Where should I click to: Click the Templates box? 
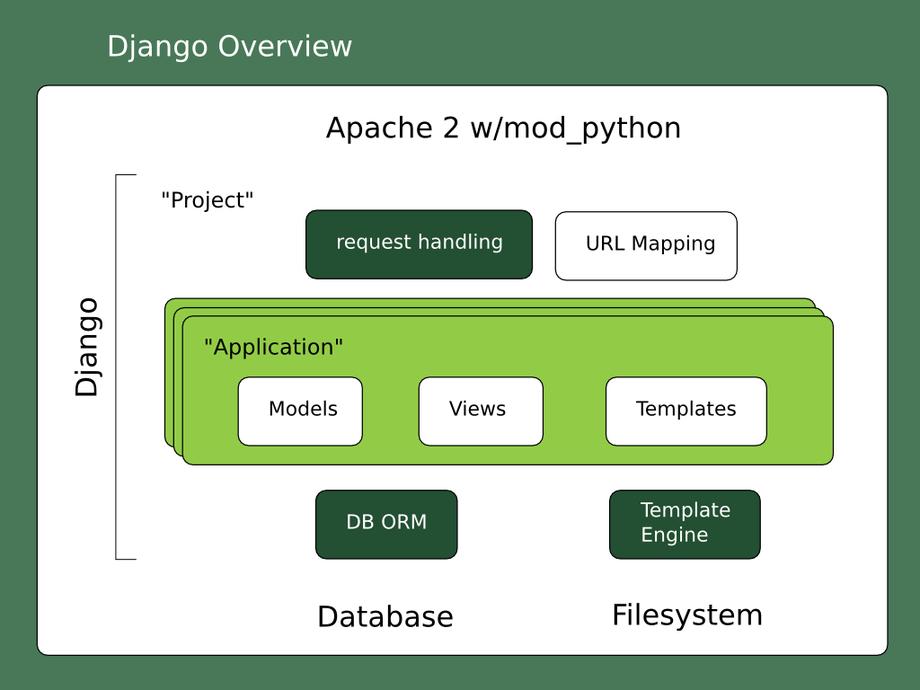click(686, 411)
